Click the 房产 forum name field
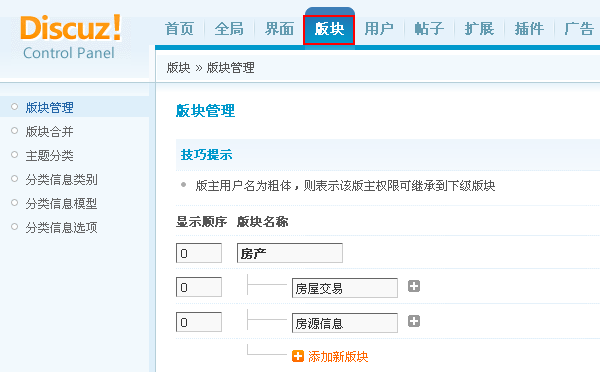This screenshot has width=600, height=372. (290, 253)
